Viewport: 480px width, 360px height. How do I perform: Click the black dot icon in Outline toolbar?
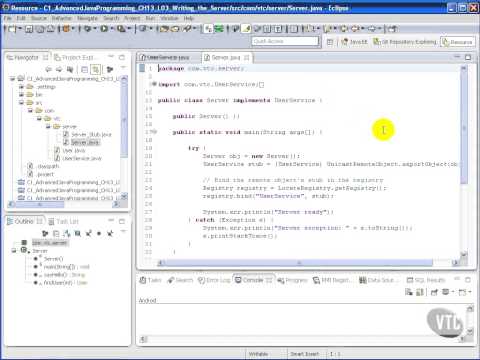99,233
